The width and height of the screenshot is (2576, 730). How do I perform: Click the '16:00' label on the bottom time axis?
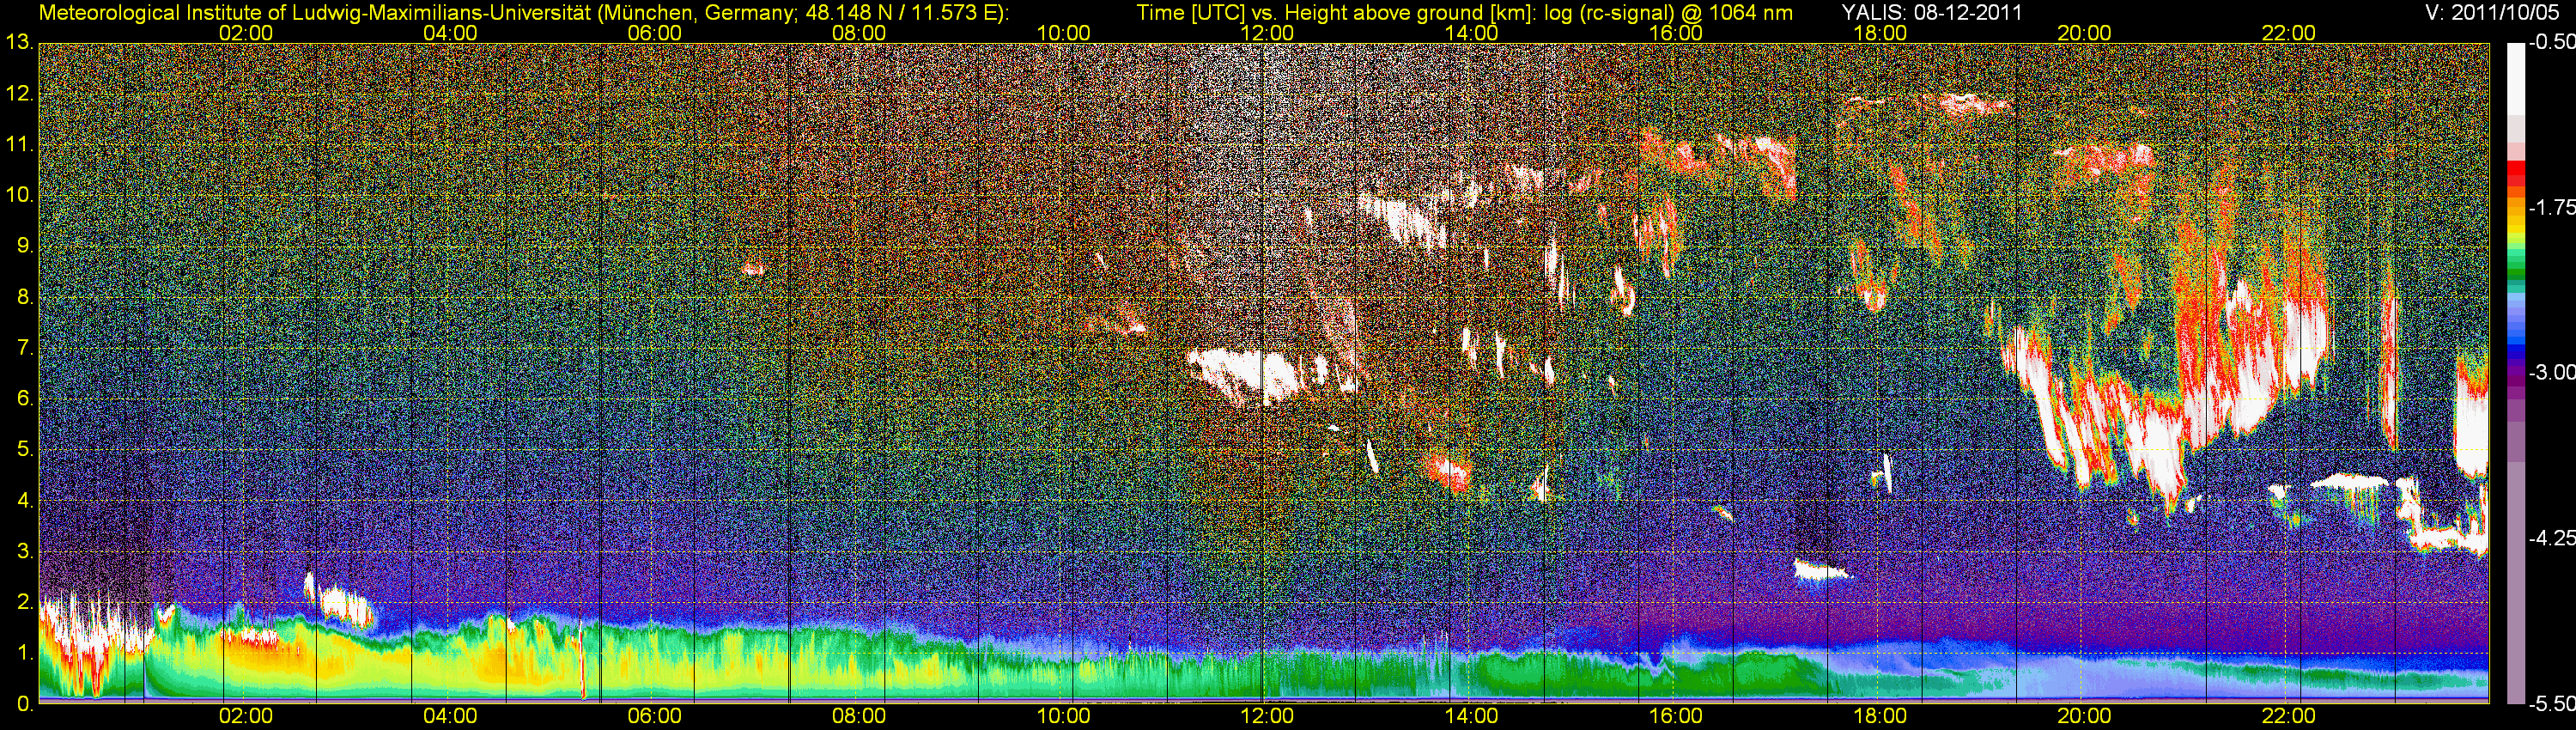[x=1676, y=717]
